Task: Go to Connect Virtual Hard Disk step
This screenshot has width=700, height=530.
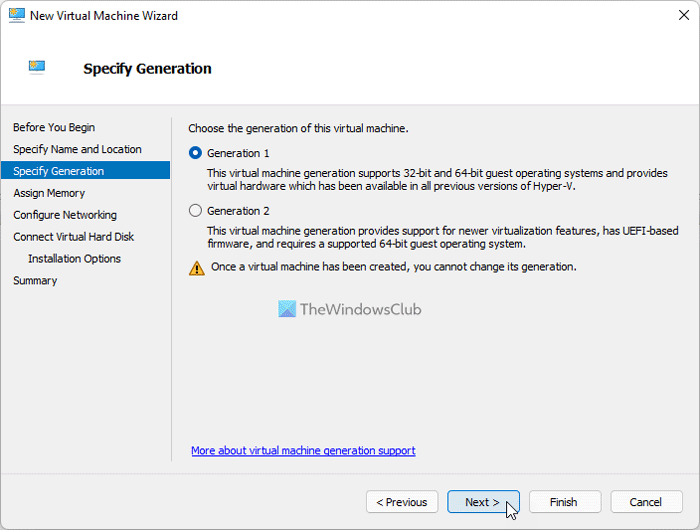Action: coord(74,237)
